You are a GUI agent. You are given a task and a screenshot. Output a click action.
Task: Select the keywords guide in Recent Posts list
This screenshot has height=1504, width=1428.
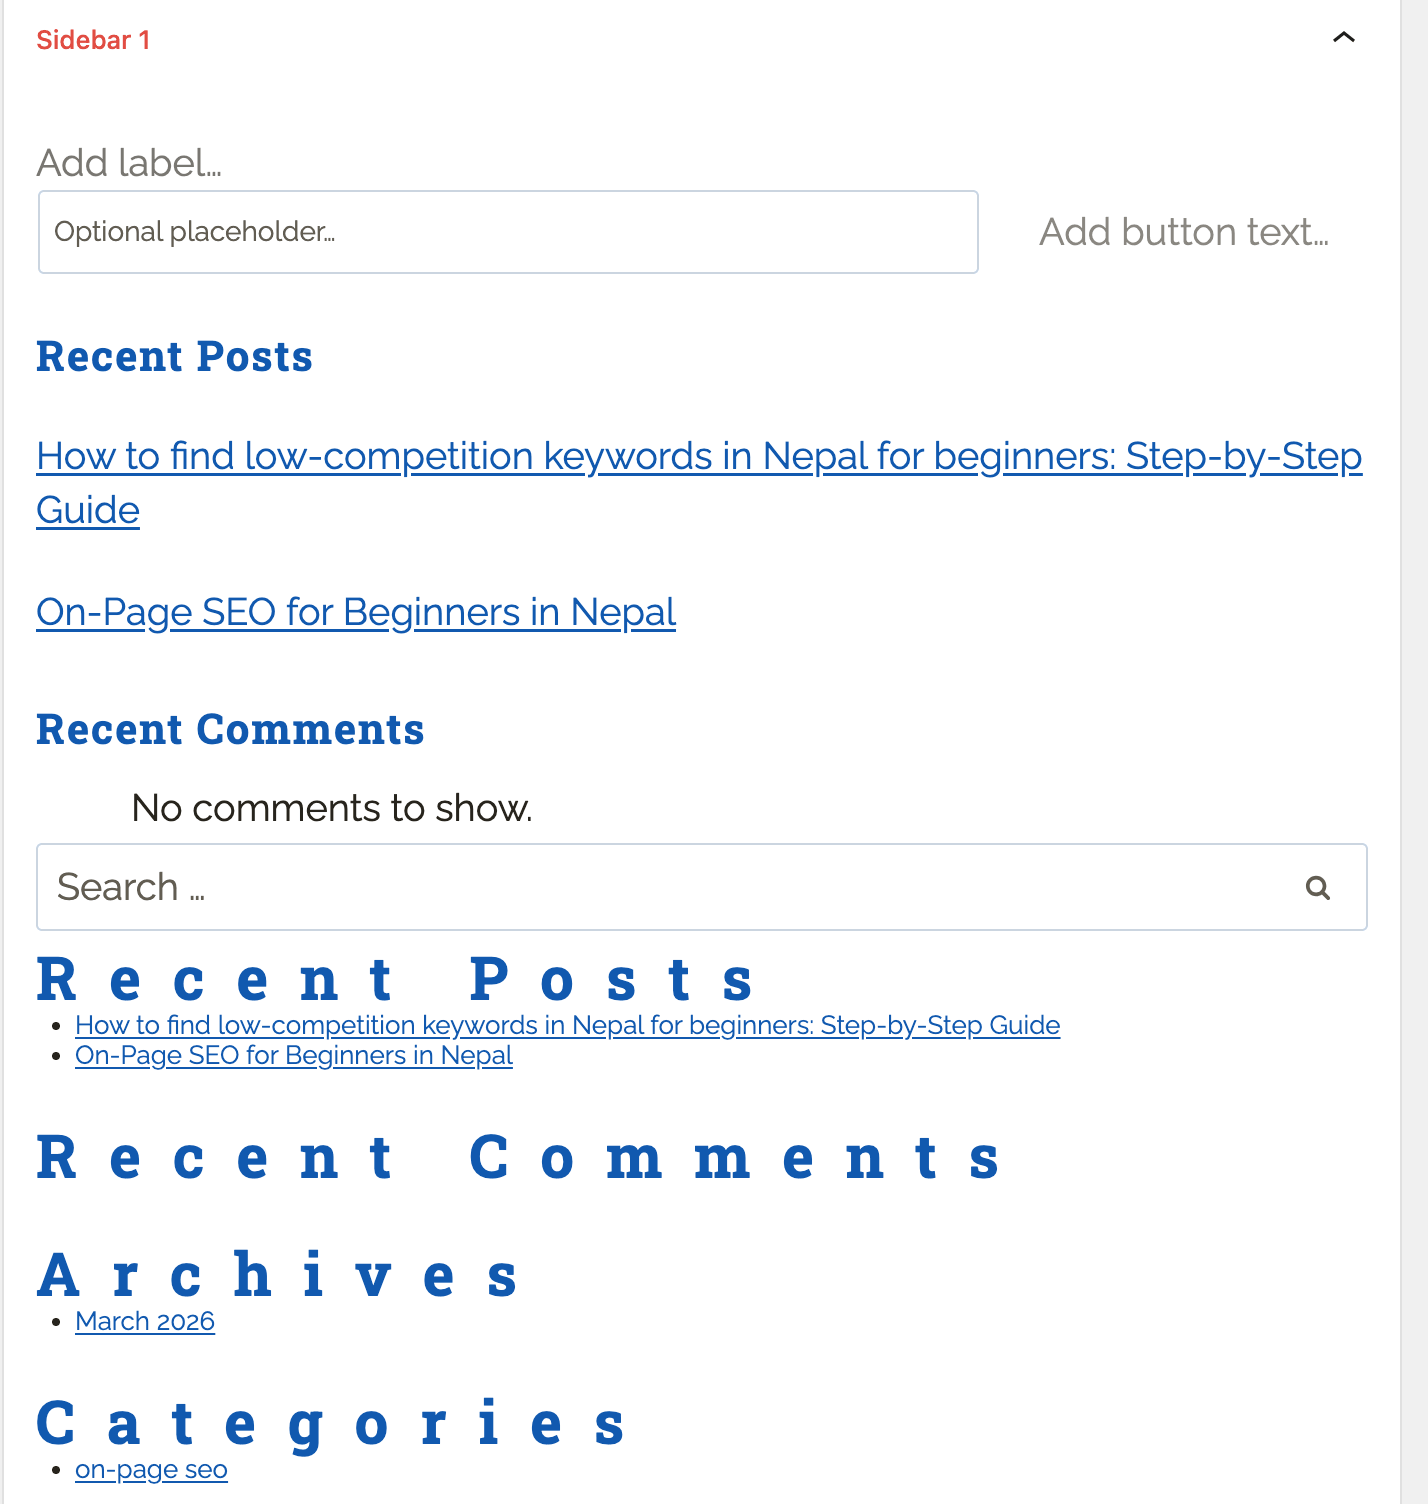pyautogui.click(x=567, y=1025)
